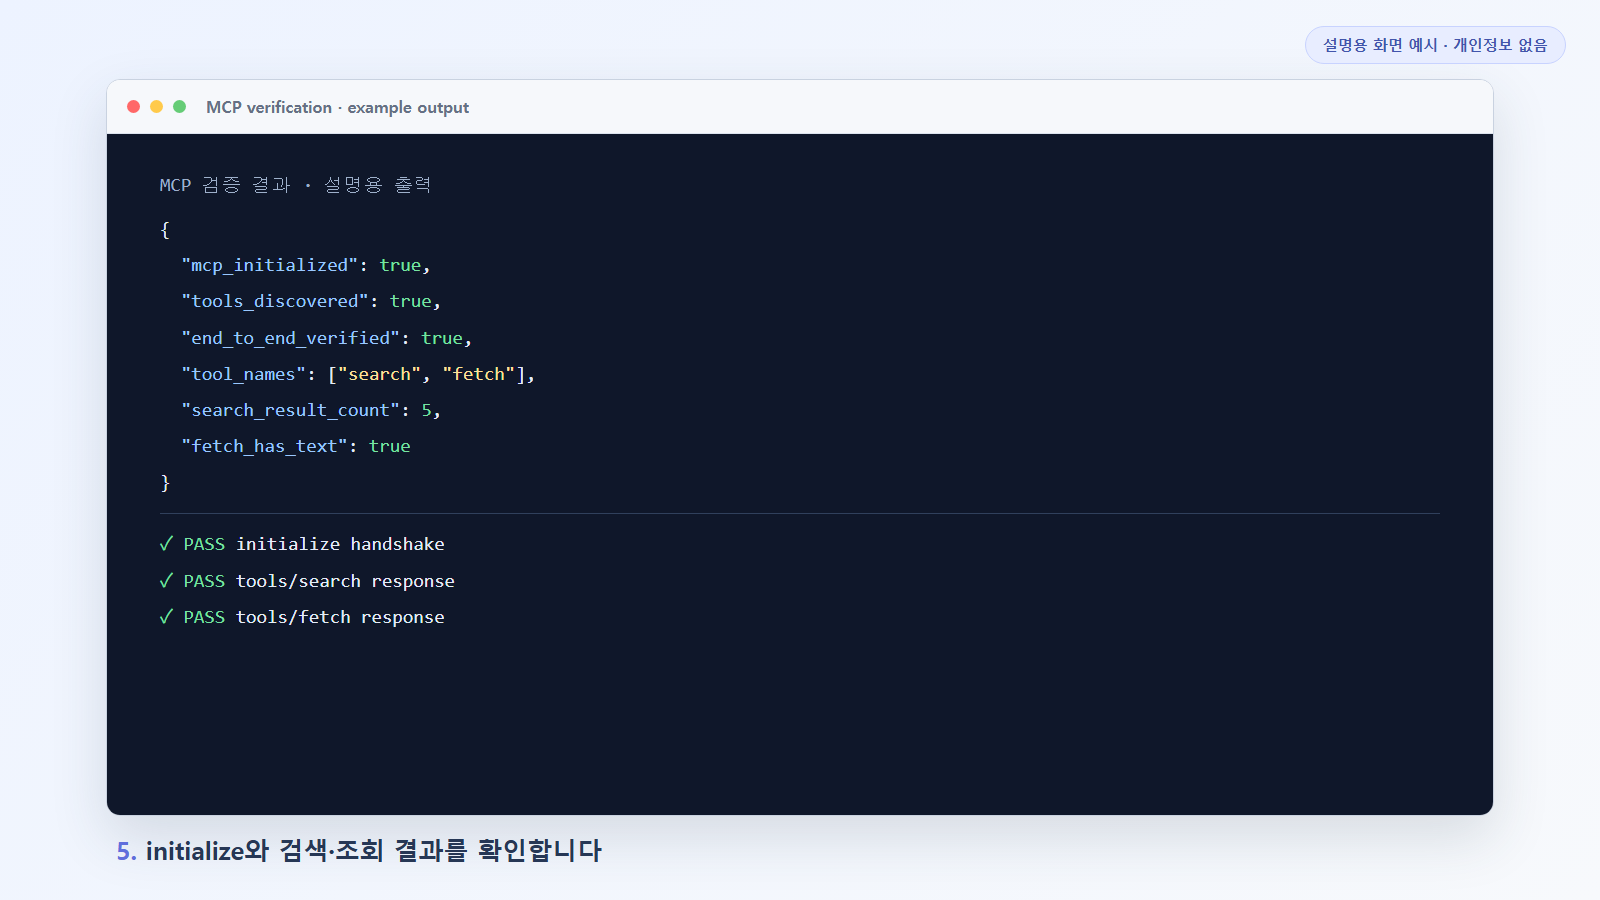
Task: Click the true value of tools_discovered
Action: (x=411, y=301)
